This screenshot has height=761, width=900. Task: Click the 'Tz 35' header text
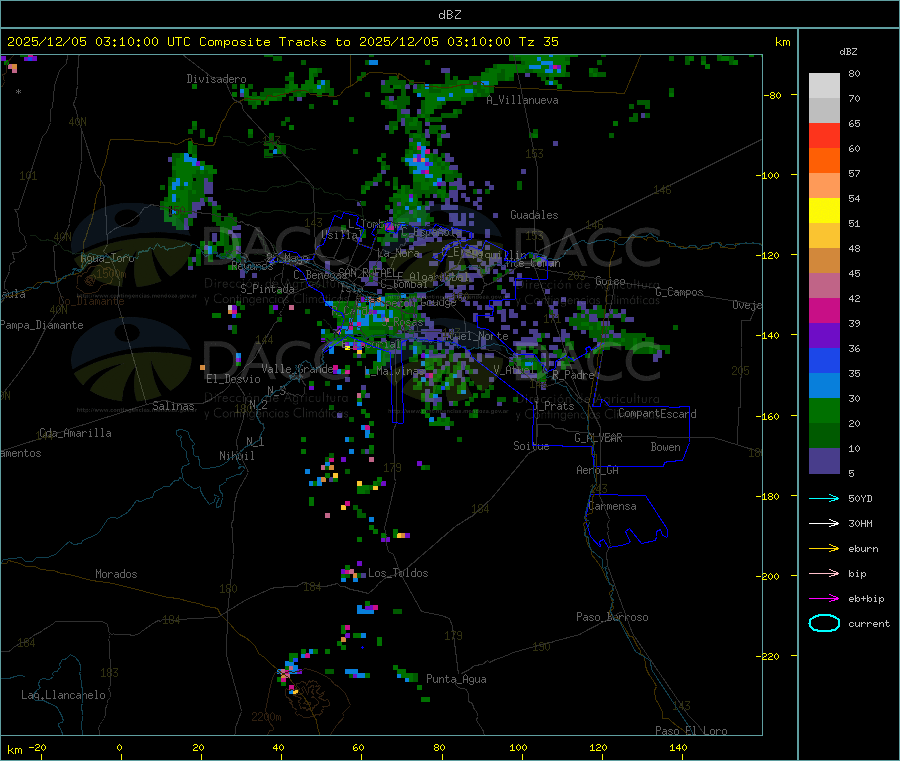pos(538,42)
